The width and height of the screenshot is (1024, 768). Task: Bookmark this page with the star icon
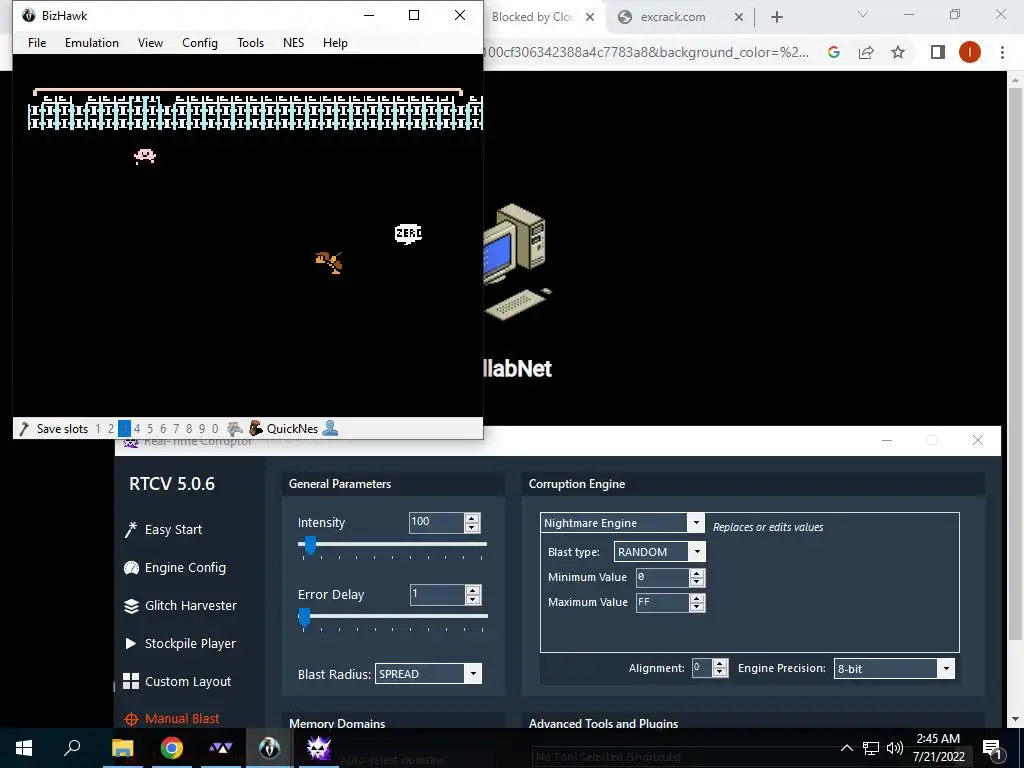click(898, 52)
